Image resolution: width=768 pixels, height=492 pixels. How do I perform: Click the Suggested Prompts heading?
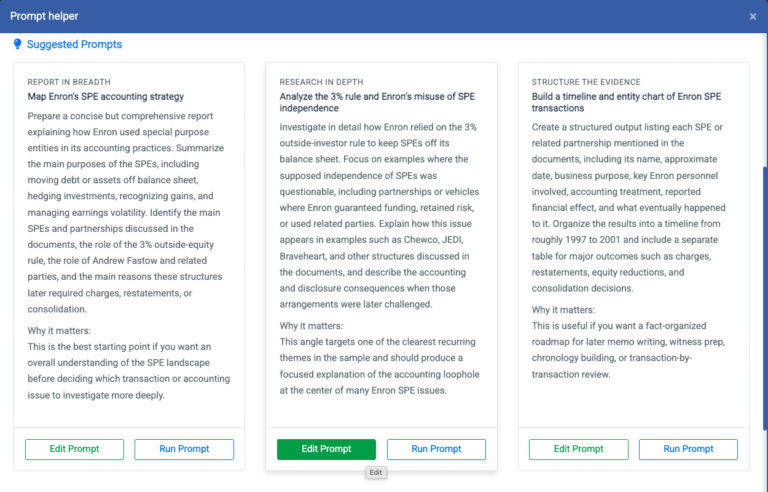pos(74,44)
